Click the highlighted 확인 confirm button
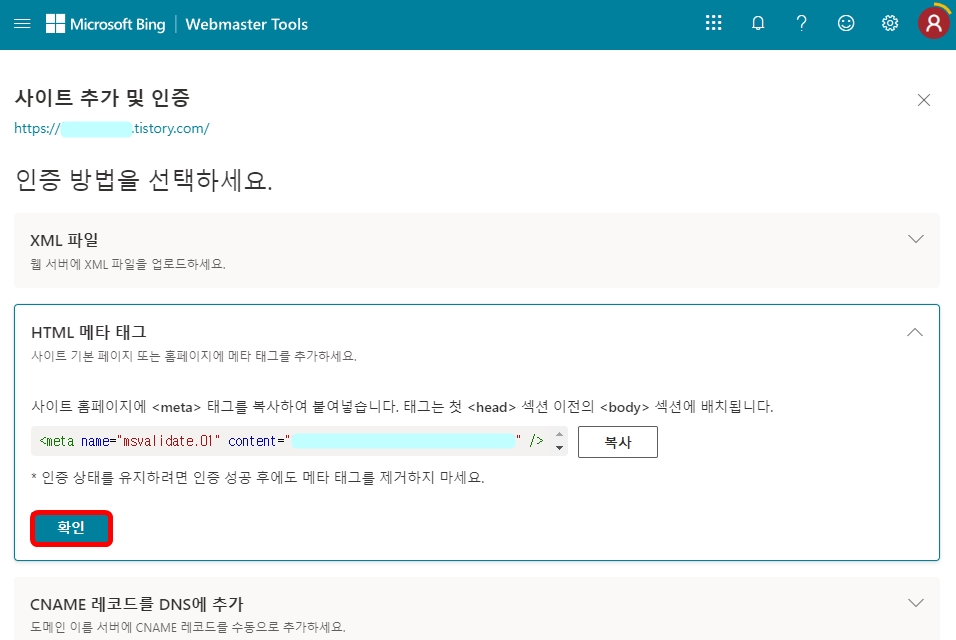 [71, 528]
